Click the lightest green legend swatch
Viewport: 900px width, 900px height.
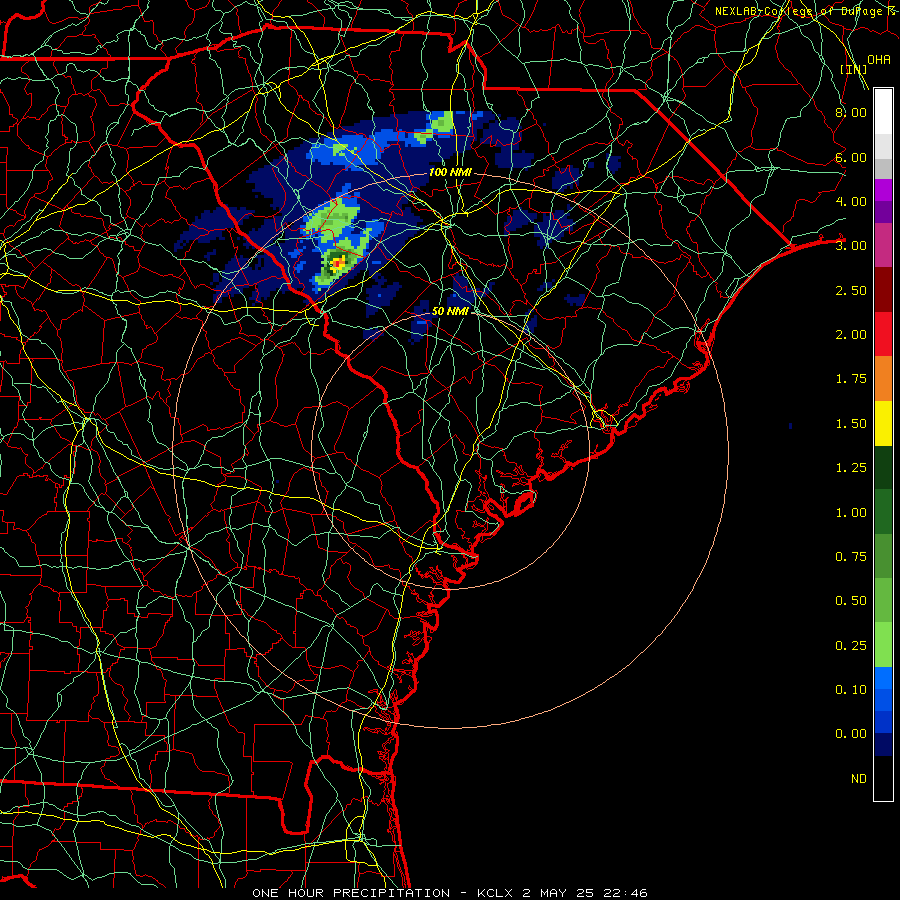[883, 645]
